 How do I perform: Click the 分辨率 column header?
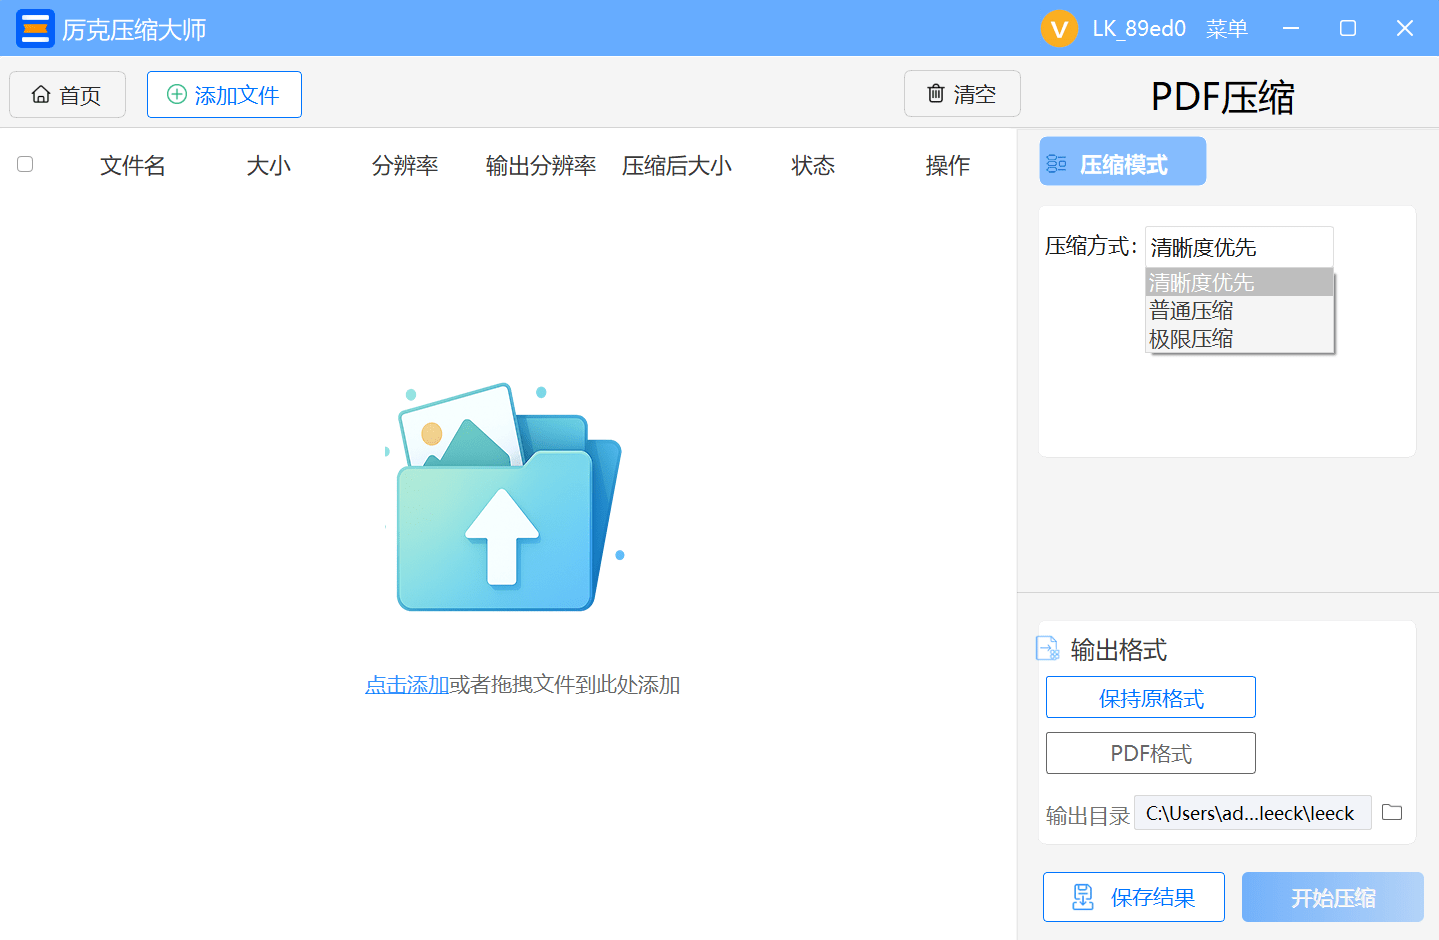pyautogui.click(x=405, y=165)
